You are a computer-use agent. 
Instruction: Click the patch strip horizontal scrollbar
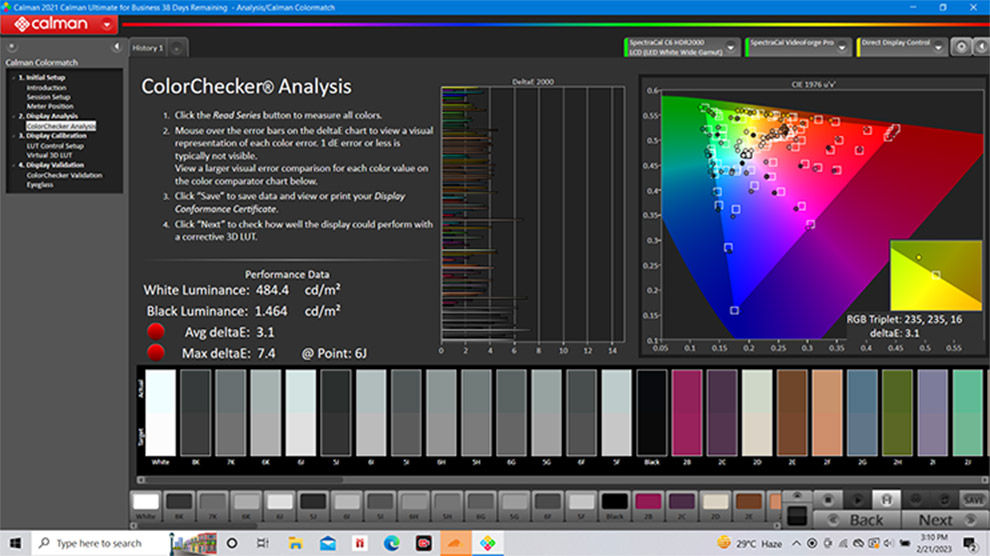455,525
